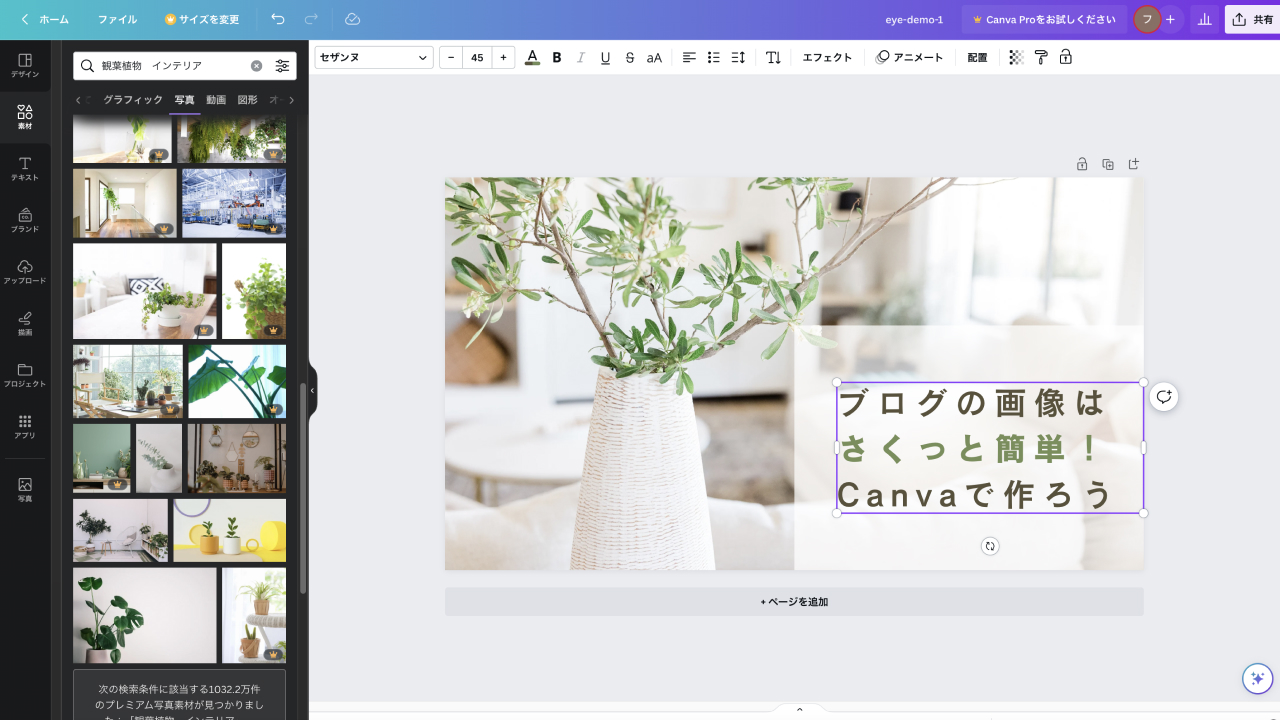The height and width of the screenshot is (720, 1280).
Task: Open the 配置 position panel
Action: click(x=977, y=57)
